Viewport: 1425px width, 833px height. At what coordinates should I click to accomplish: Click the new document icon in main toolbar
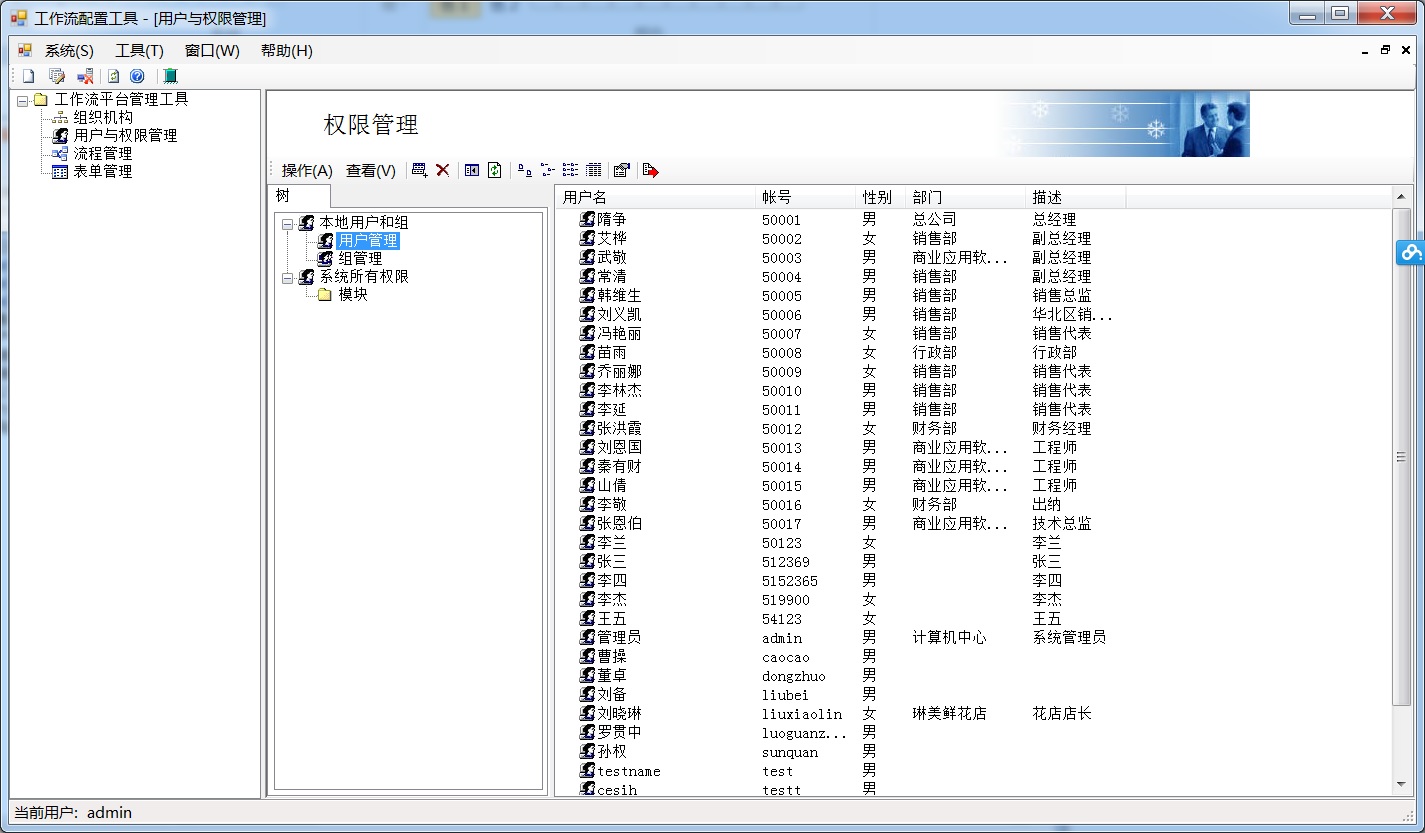(x=28, y=76)
